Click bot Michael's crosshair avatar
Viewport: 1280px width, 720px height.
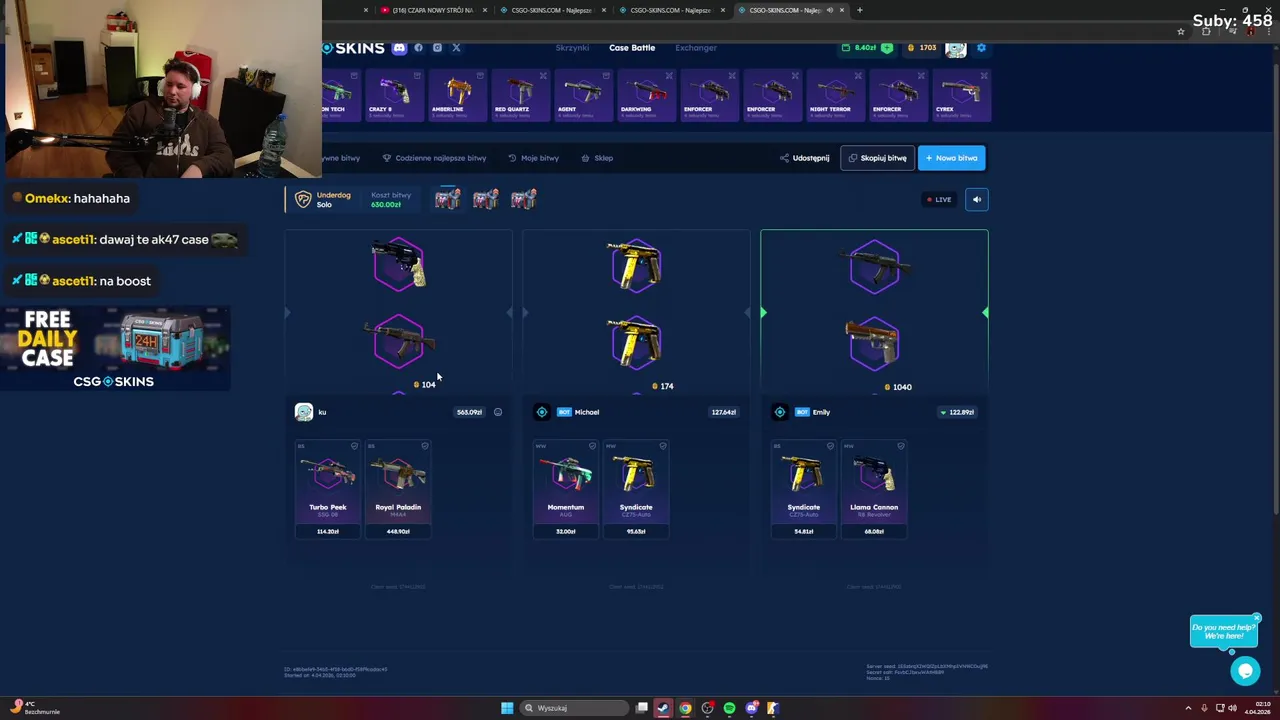[x=542, y=412]
